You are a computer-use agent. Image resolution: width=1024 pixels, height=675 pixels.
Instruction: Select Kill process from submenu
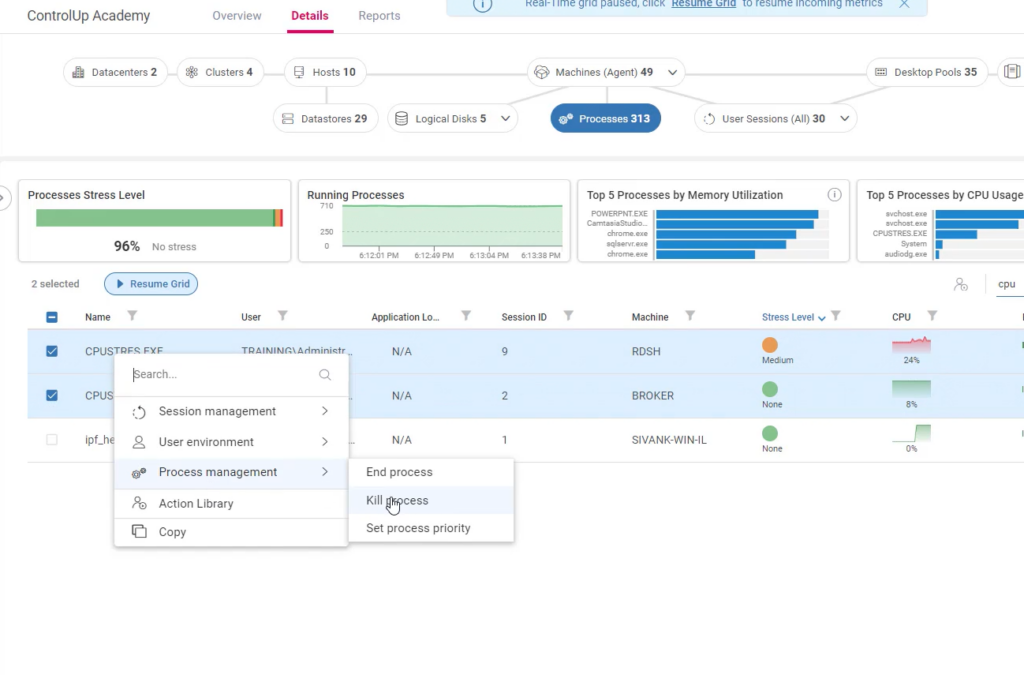[x=397, y=500]
